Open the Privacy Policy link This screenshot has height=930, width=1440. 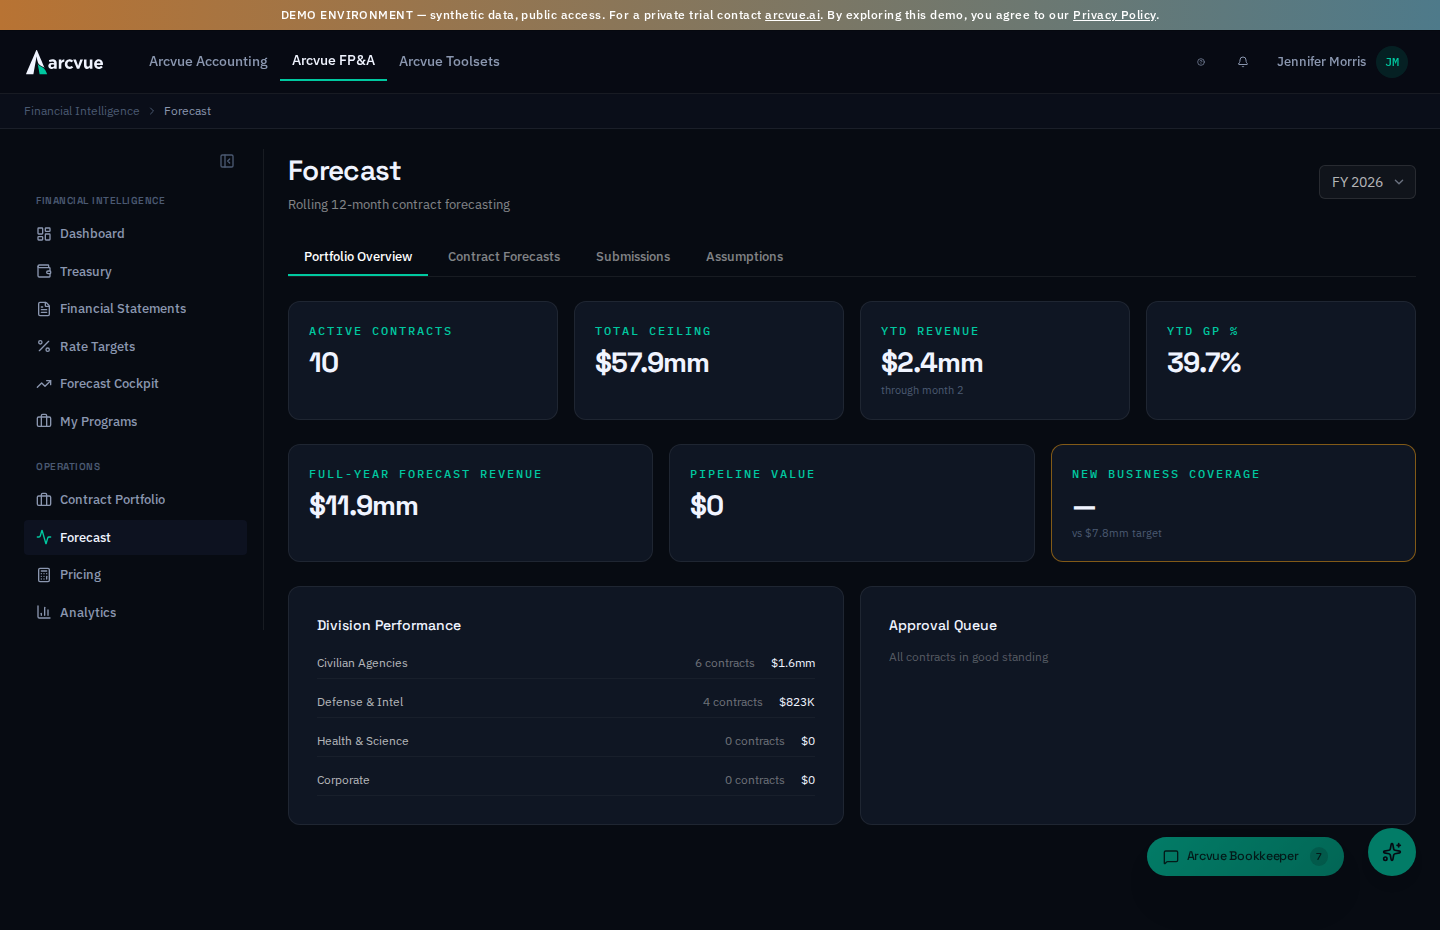(x=1114, y=15)
